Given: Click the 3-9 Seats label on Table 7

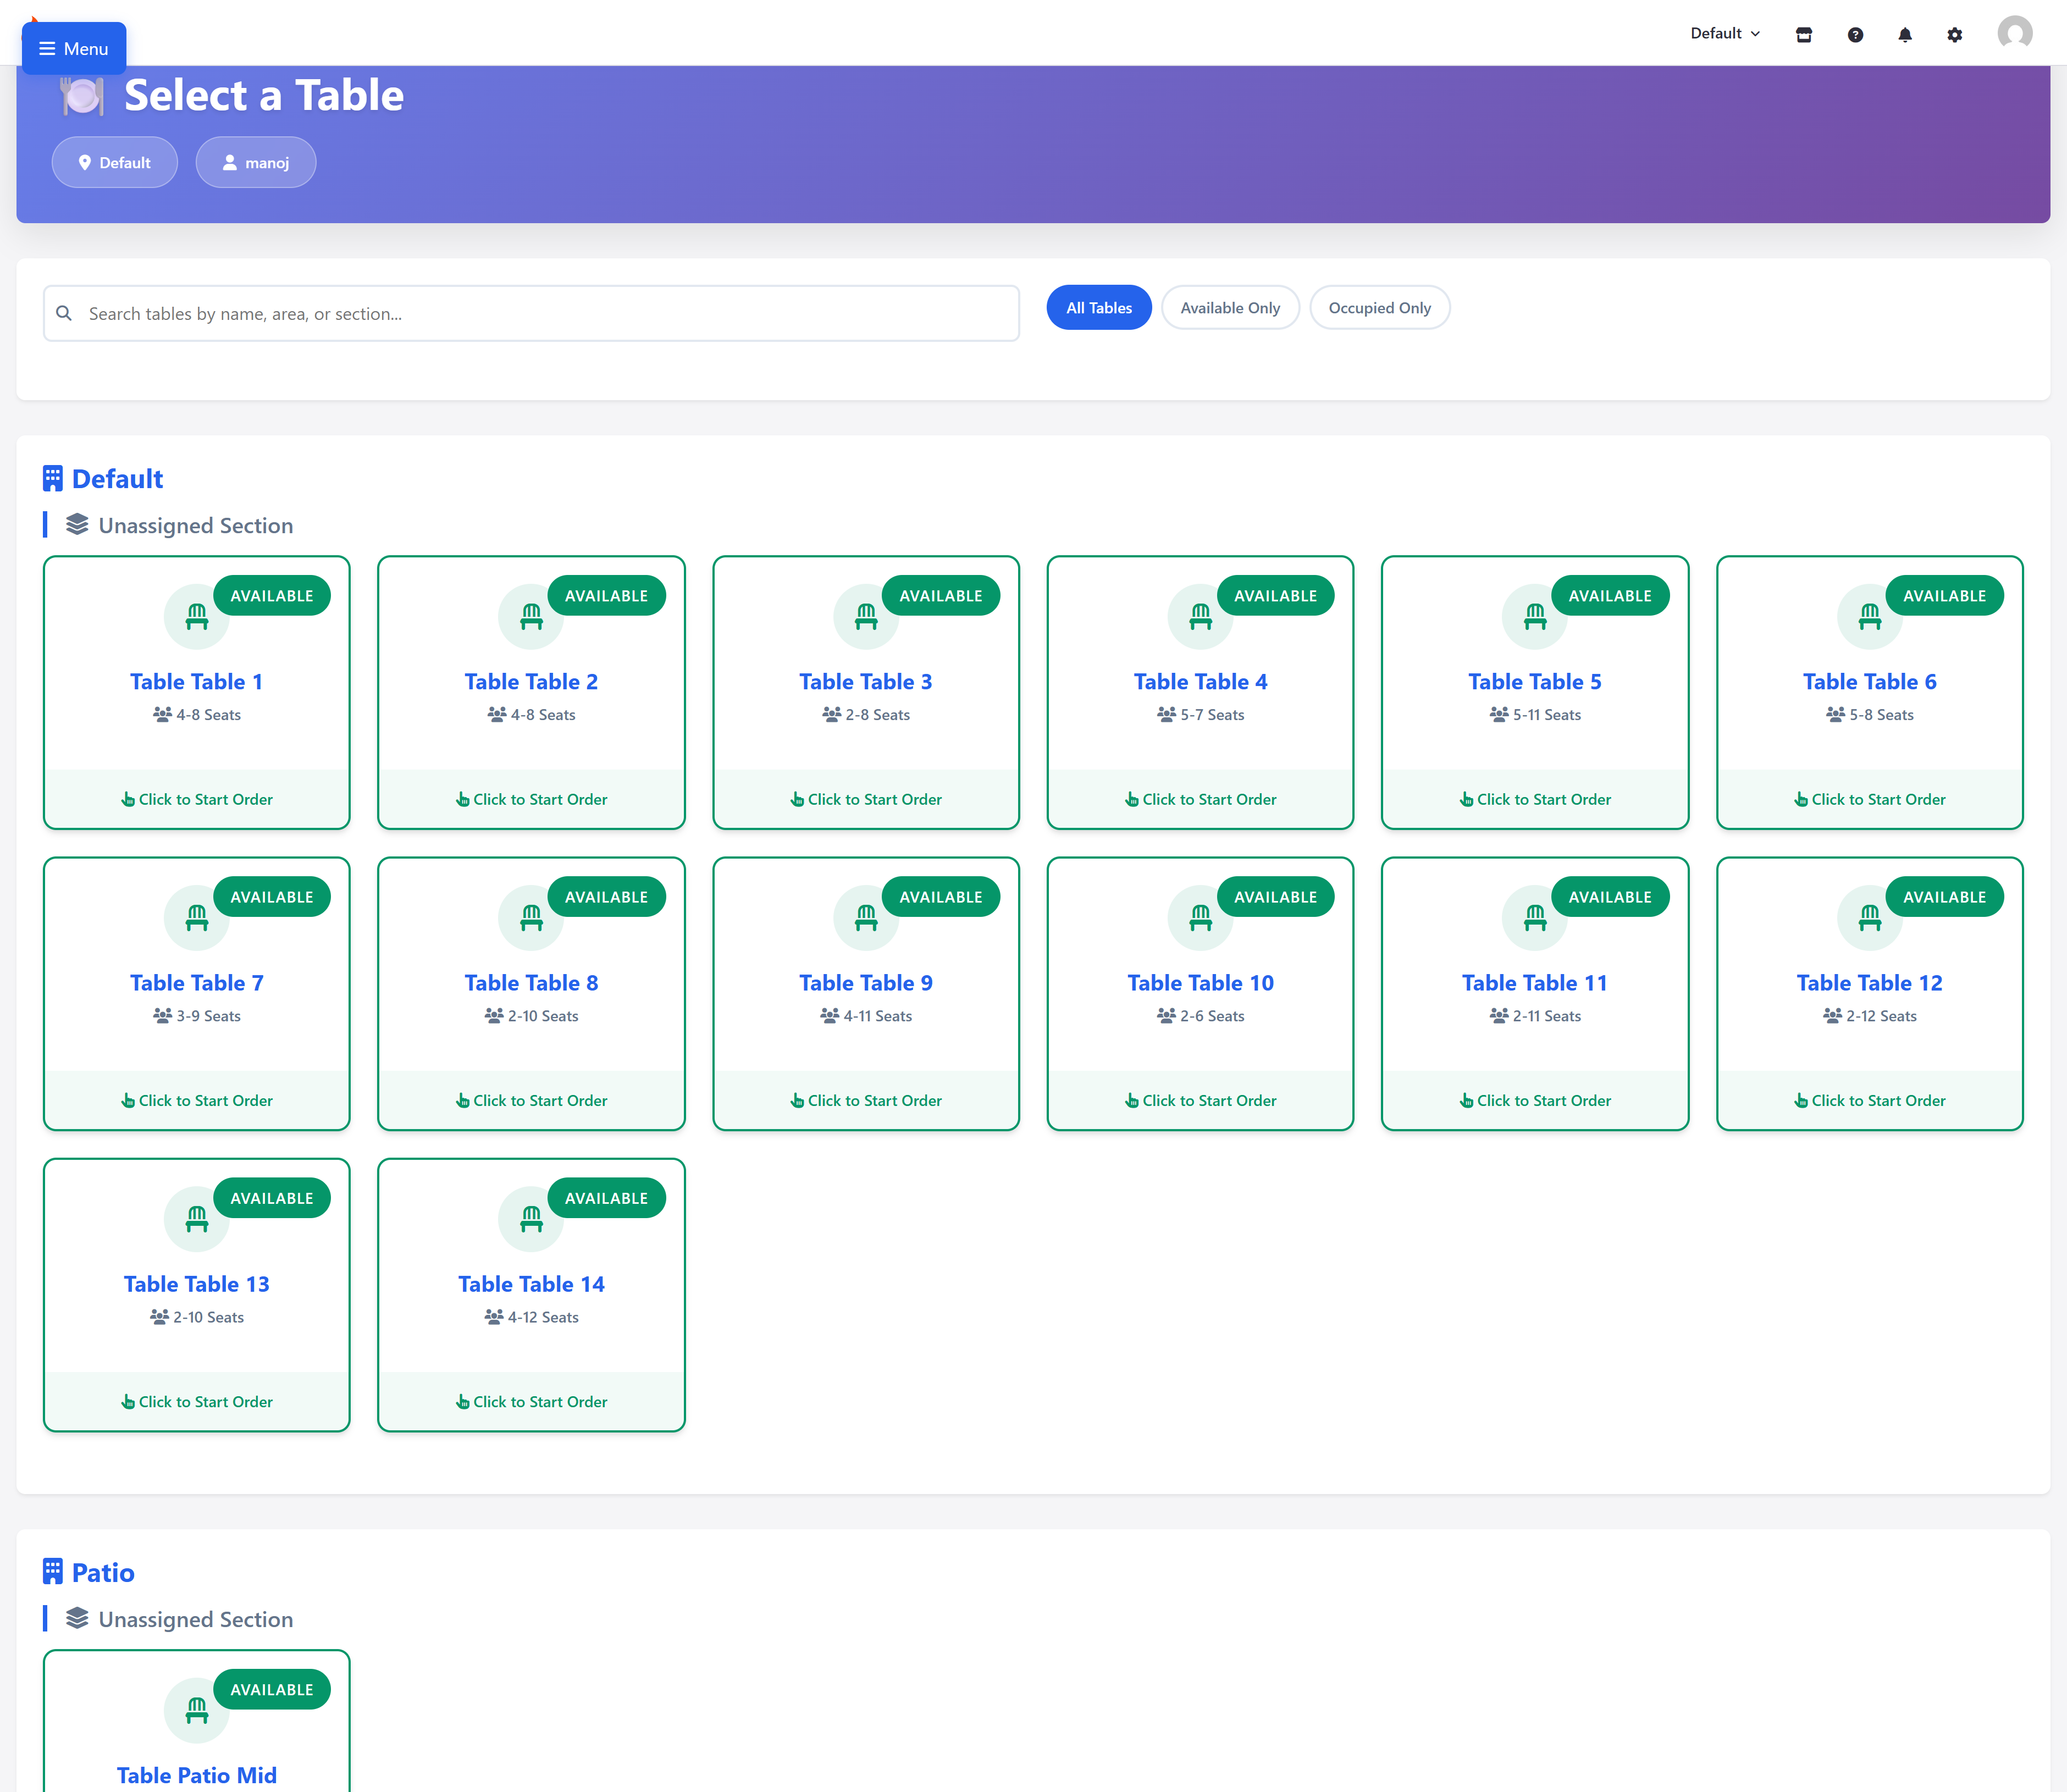Looking at the screenshot, I should 197,1016.
